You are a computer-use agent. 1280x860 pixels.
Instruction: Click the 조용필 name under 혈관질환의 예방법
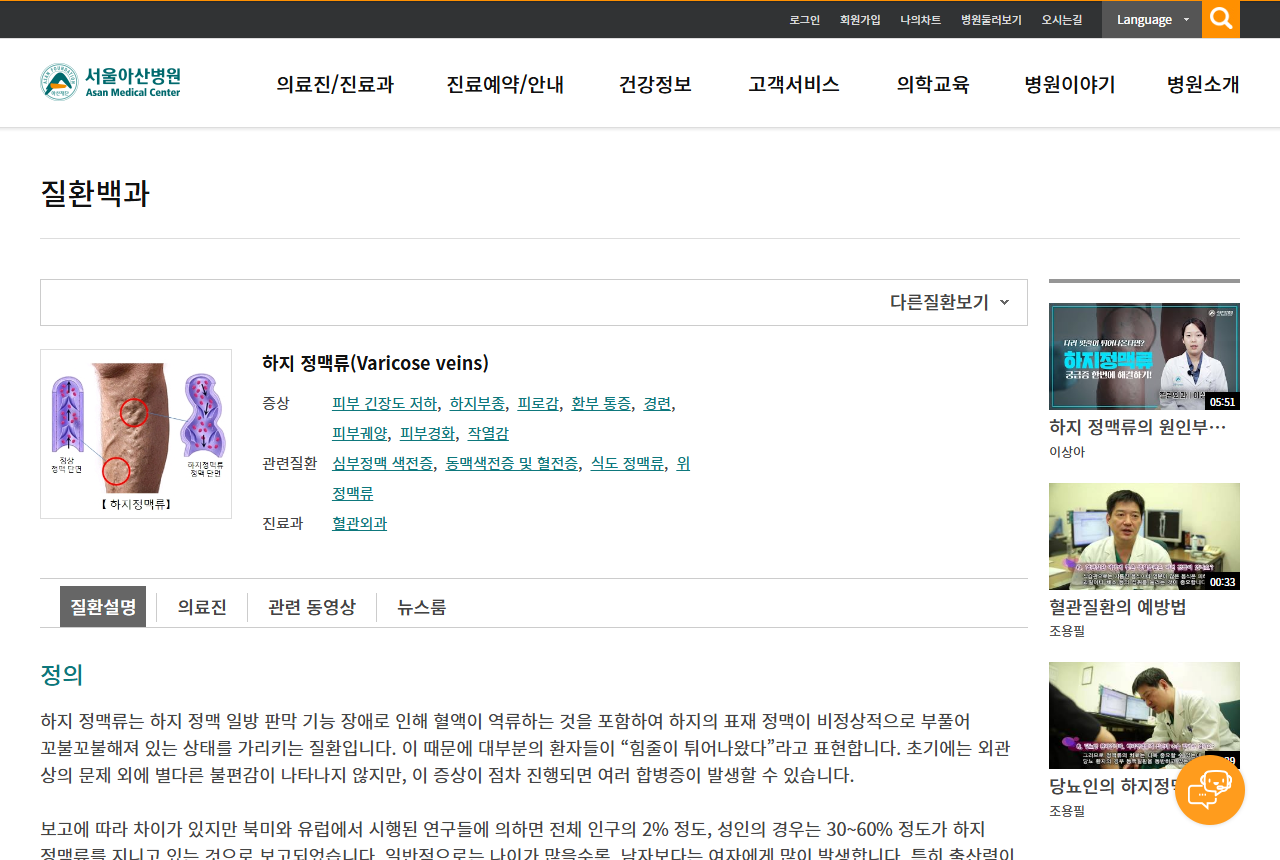click(1067, 631)
